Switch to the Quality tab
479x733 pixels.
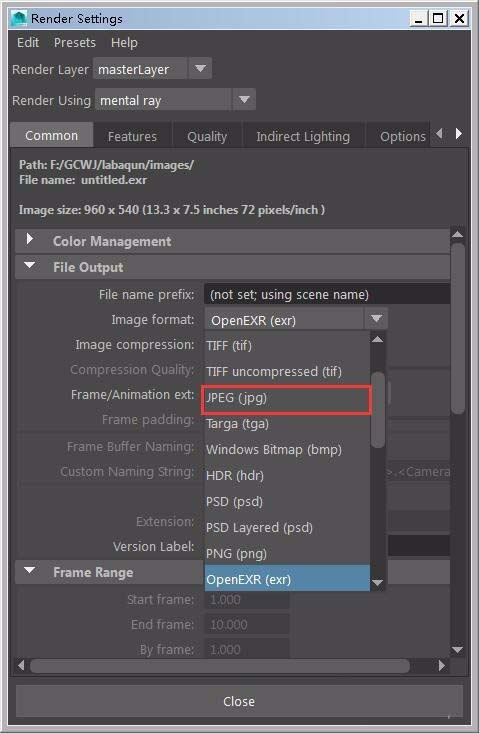207,137
